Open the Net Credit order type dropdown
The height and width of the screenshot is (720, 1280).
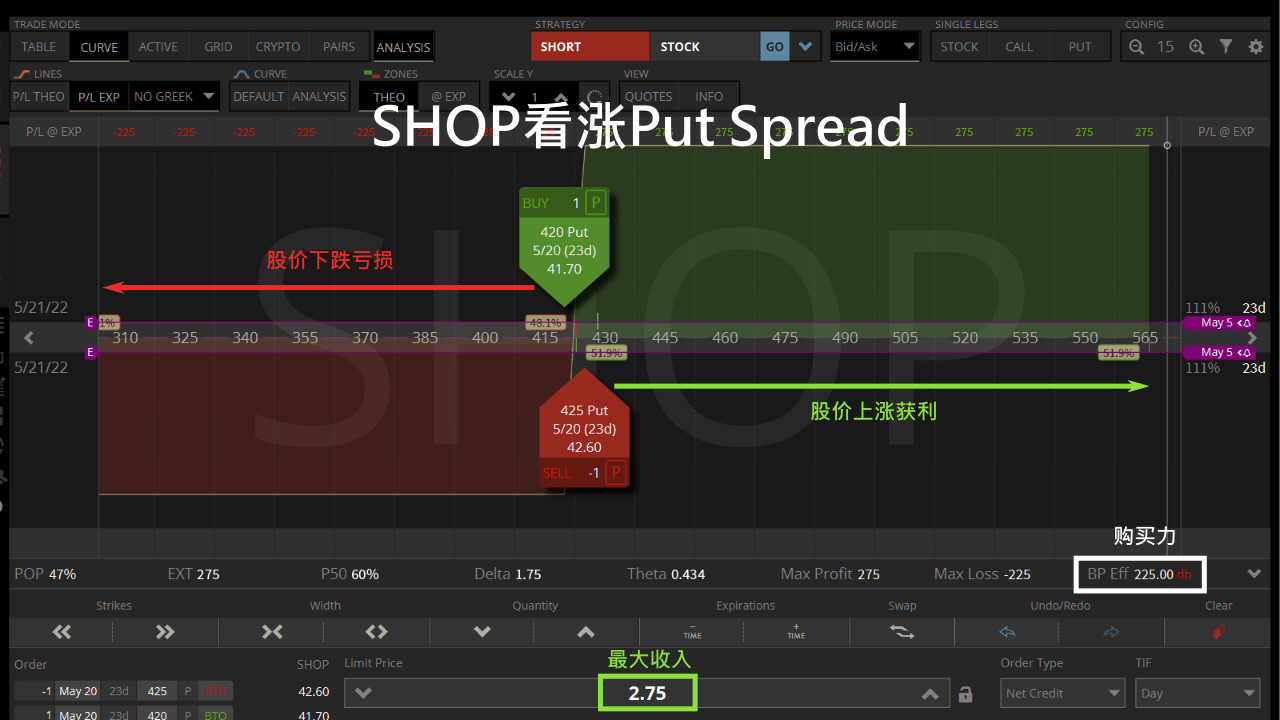[1062, 692]
